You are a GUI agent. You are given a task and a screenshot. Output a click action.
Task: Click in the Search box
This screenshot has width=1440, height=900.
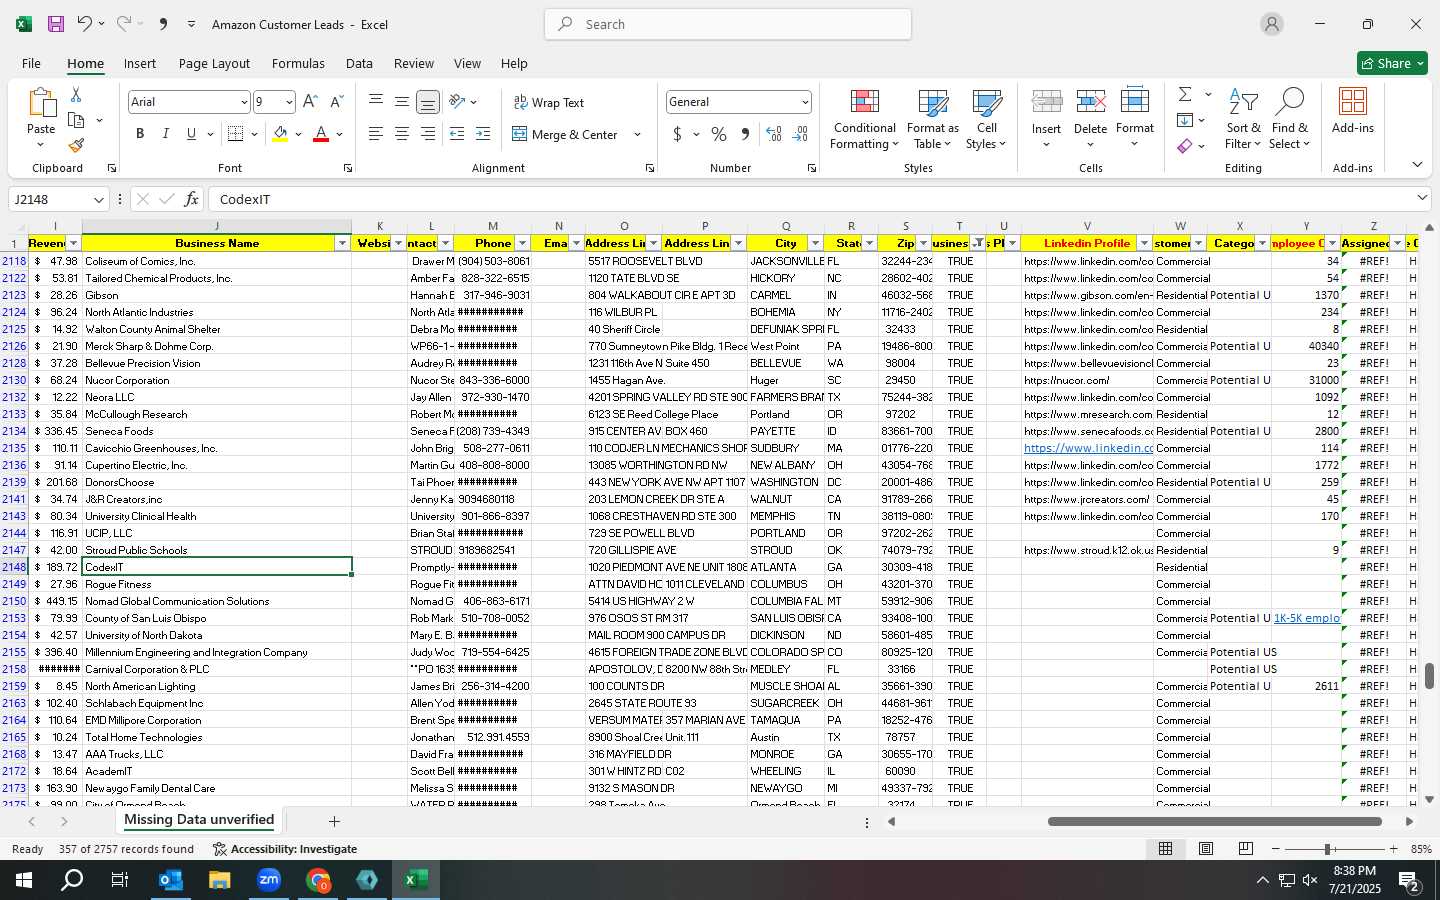(x=728, y=24)
